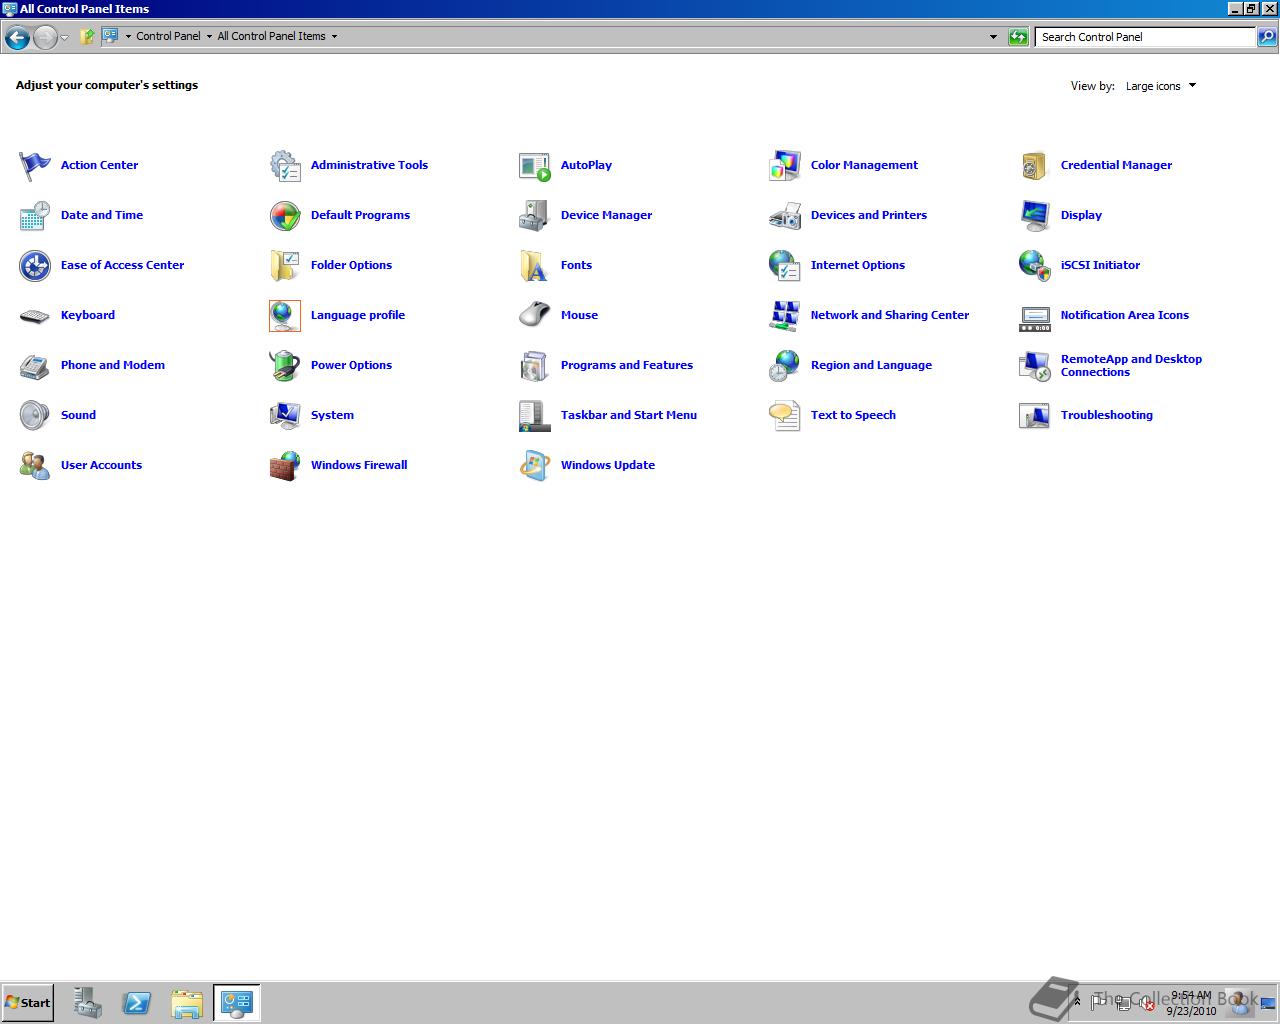
Task: Open the Windows Firewall brick wall icon
Action: click(x=285, y=466)
